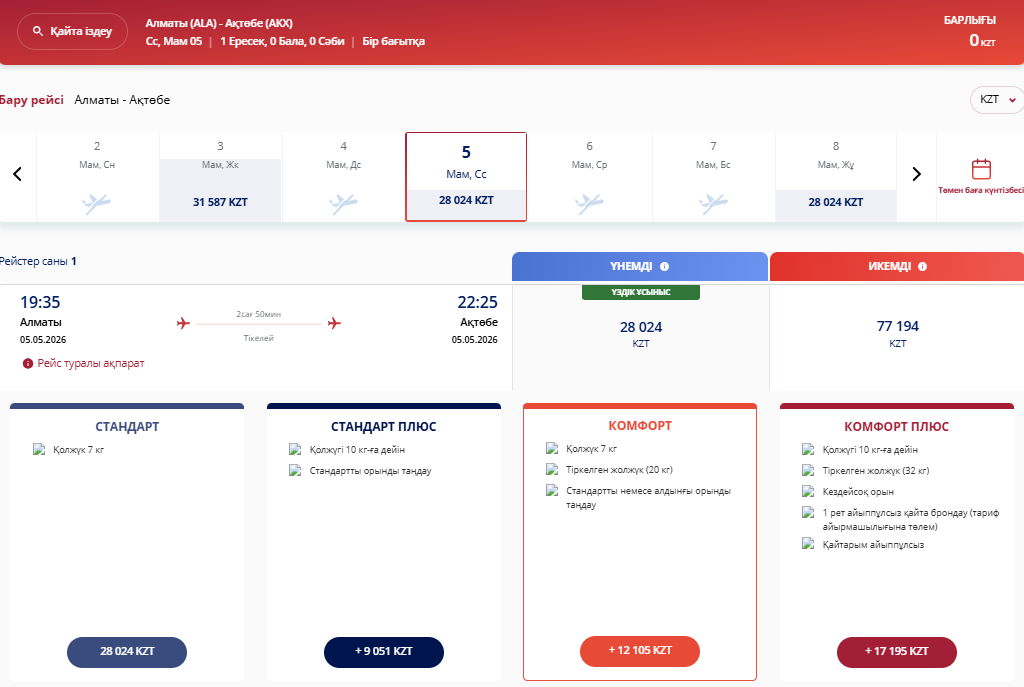This screenshot has width=1024, height=687.
Task: Select Комфорт Плюс fare +17 195 KZT
Action: [x=896, y=651]
